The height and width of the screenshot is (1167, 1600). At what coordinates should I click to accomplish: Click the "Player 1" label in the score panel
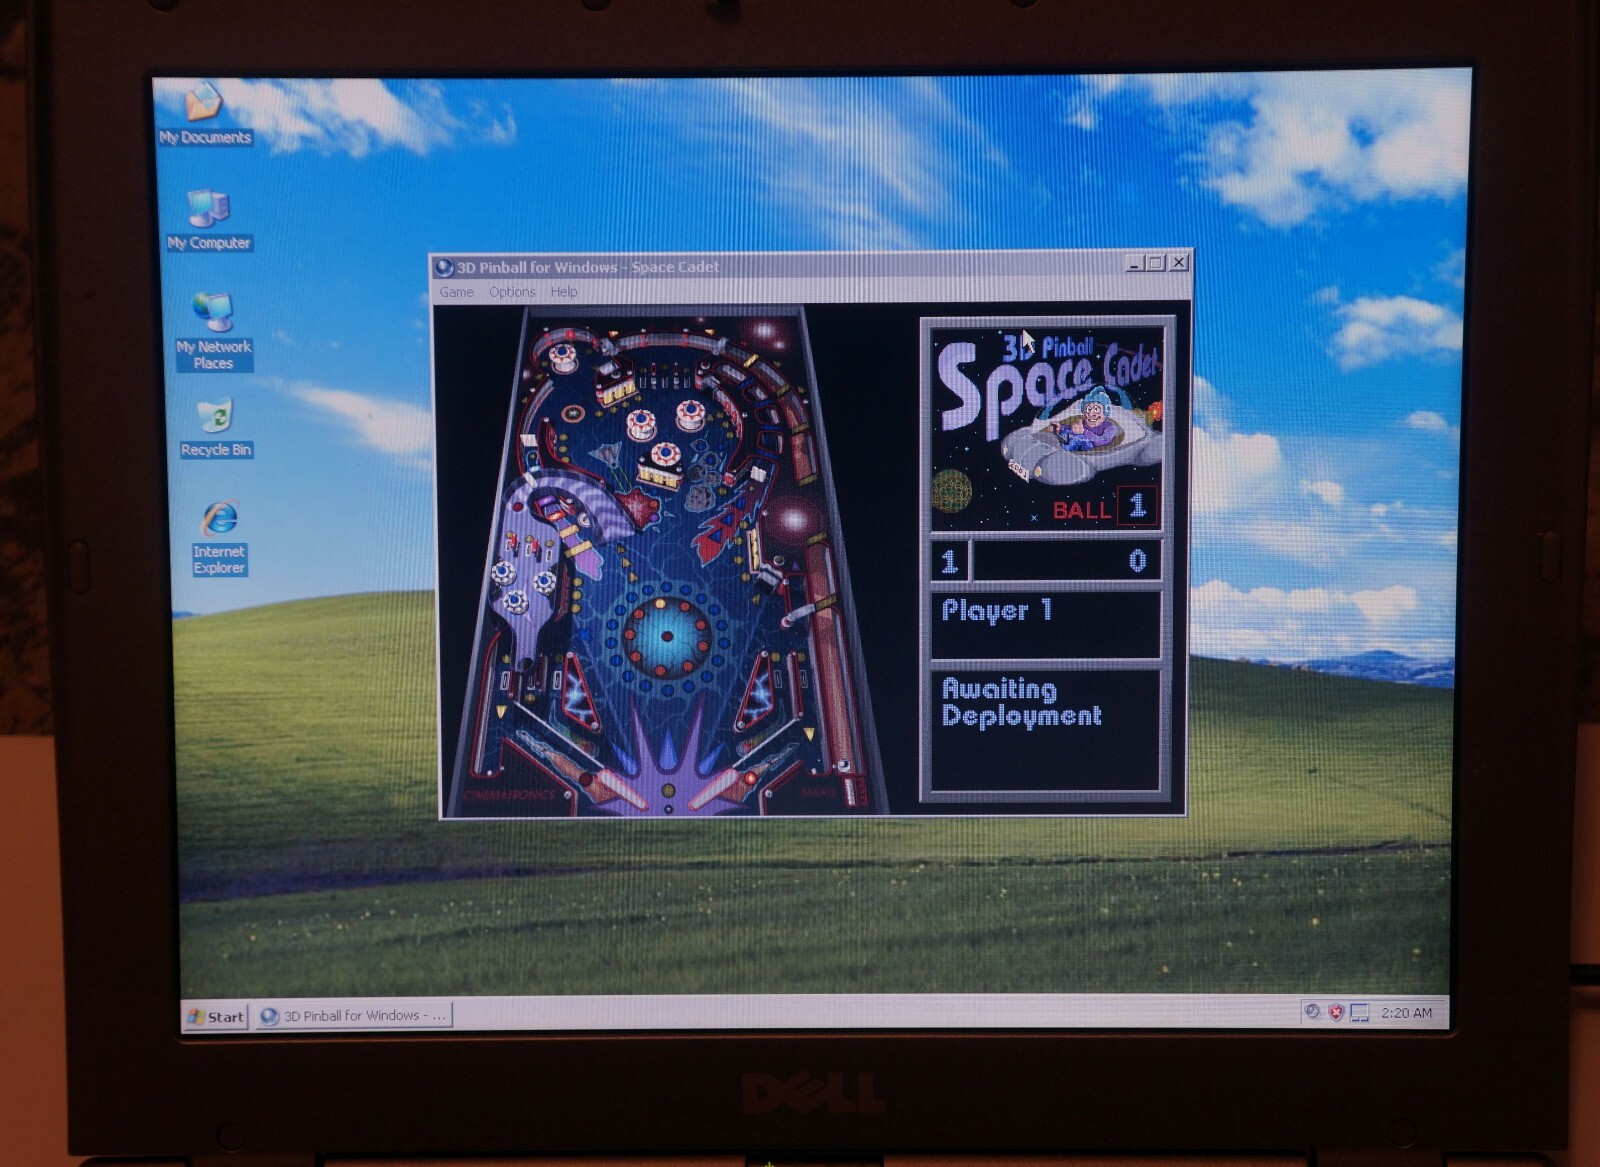click(997, 610)
